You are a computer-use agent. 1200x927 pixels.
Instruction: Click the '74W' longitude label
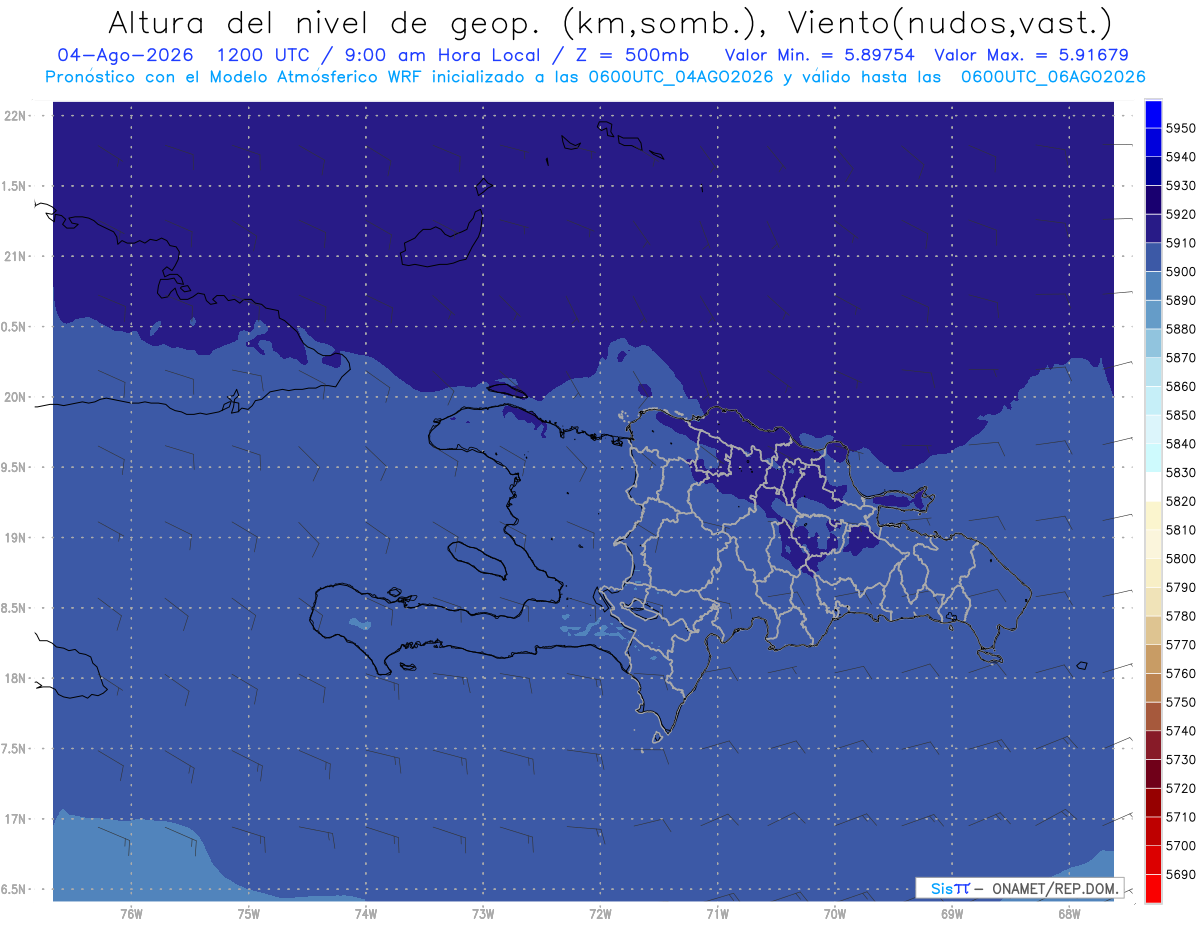tap(366, 914)
